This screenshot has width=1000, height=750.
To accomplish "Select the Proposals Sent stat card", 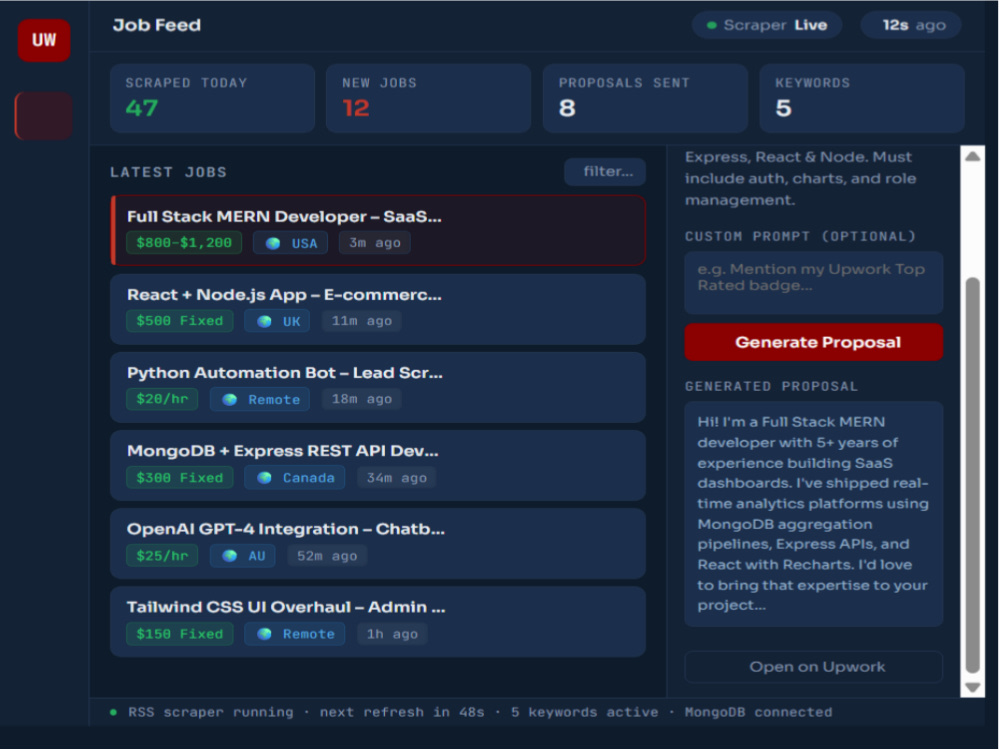I will coord(645,98).
